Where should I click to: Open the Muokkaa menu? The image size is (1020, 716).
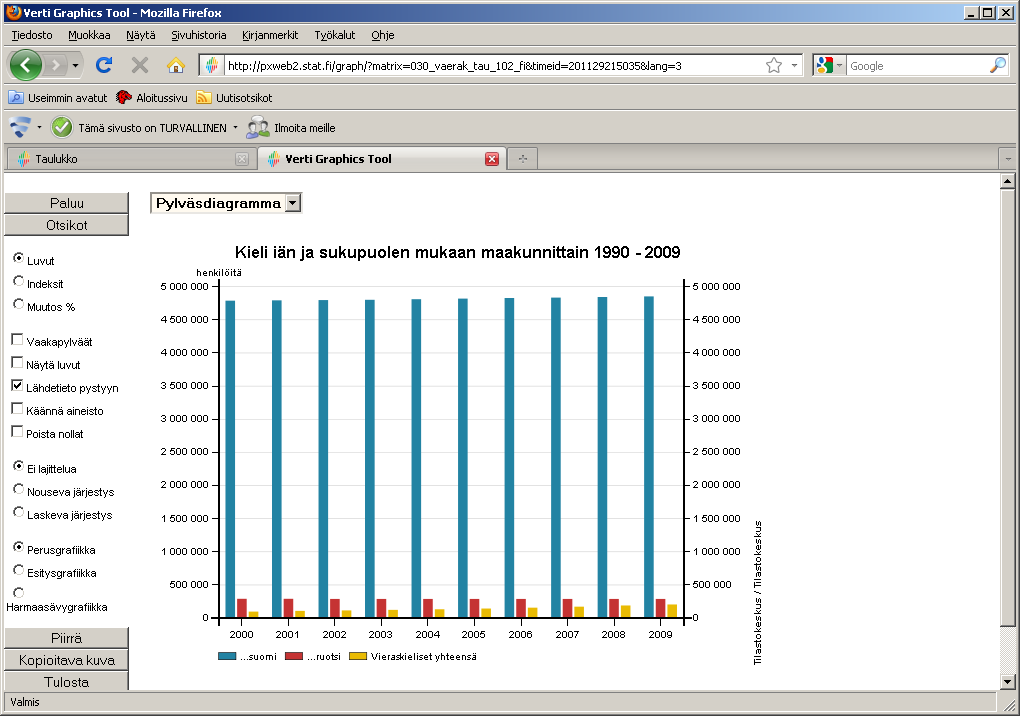89,35
